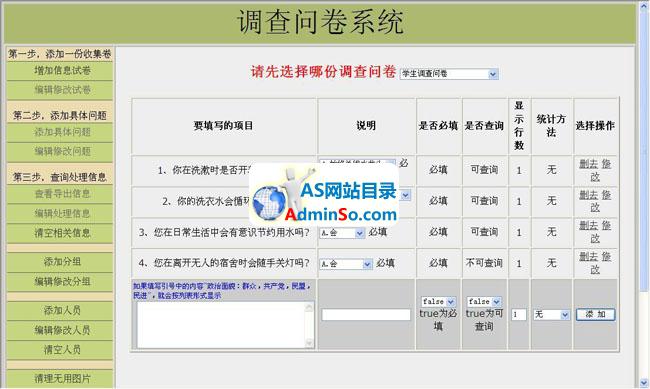
Task: Click 删去 for question 1
Action: [x=589, y=163]
